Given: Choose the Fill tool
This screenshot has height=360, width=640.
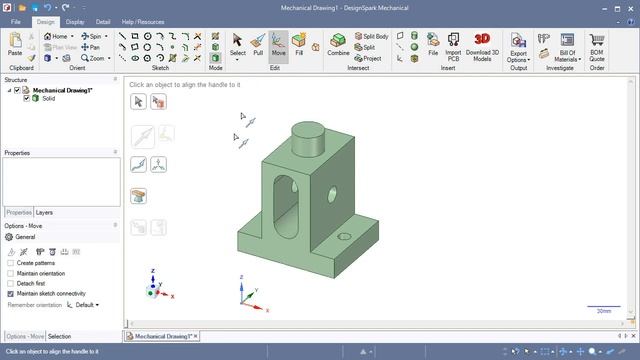Looking at the screenshot, I should pos(299,45).
